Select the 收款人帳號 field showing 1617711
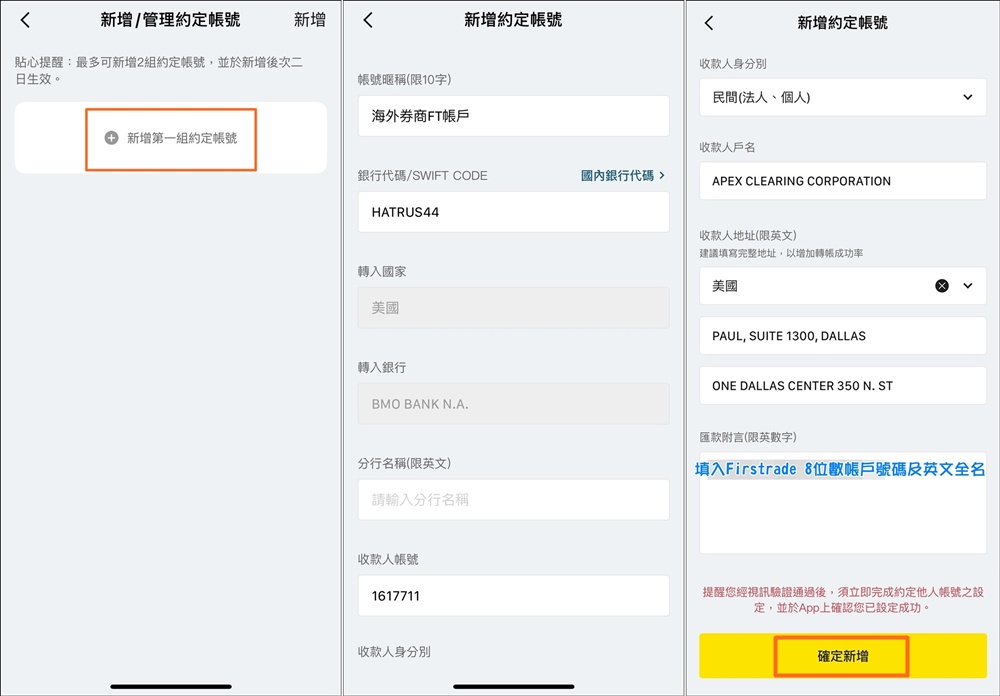The height and width of the screenshot is (696, 1000). pyautogui.click(x=513, y=596)
